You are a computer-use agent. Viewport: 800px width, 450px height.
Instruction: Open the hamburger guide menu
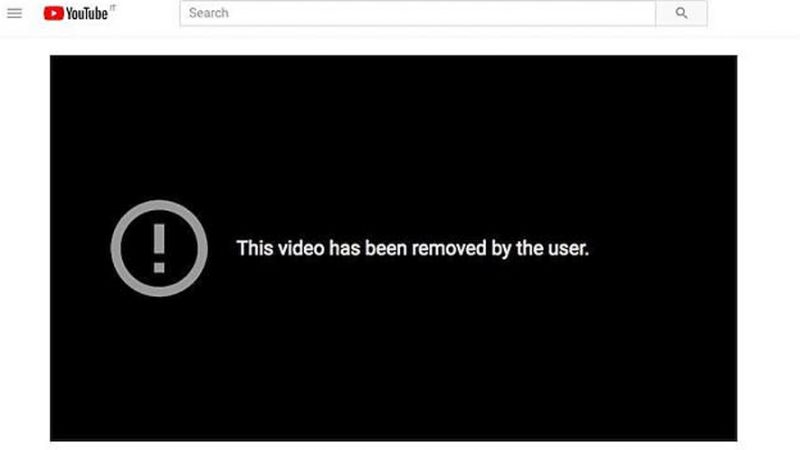[x=14, y=13]
